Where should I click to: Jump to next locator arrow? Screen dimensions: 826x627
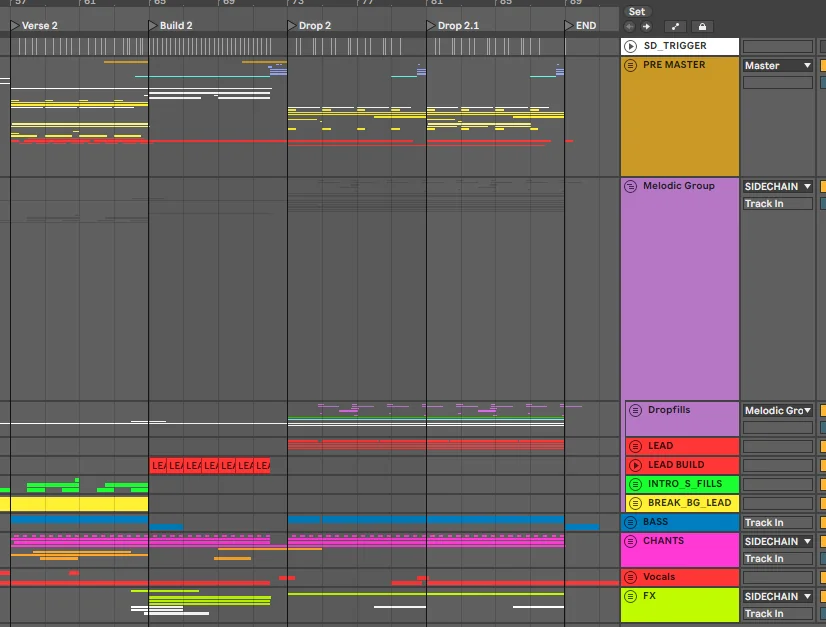[x=646, y=26]
